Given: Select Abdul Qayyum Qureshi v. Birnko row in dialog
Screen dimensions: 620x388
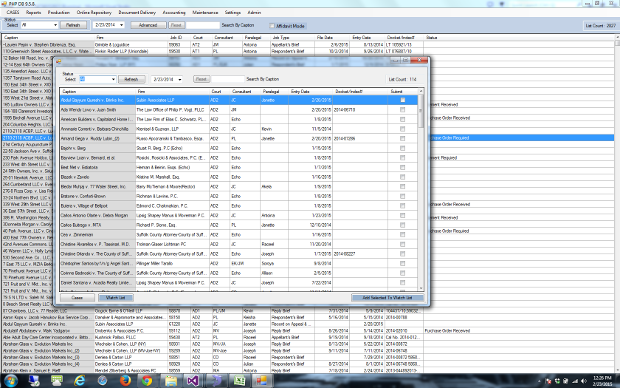Looking at the screenshot, I should pos(239,100).
